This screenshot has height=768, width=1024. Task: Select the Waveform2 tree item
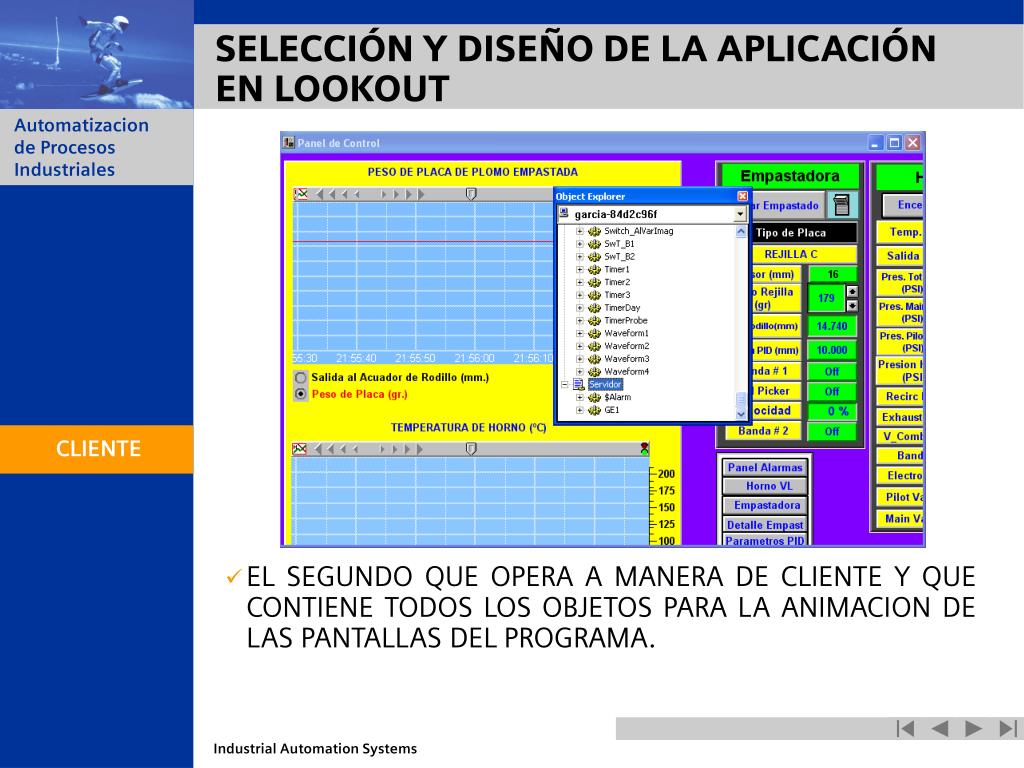tap(626, 346)
